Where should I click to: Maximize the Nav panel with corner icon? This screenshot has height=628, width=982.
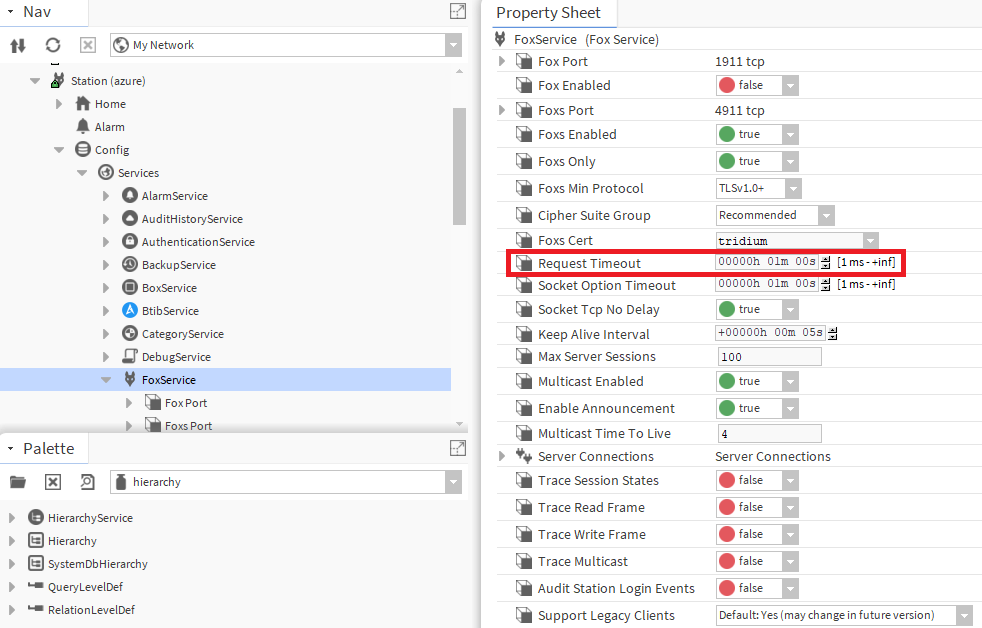point(457,12)
